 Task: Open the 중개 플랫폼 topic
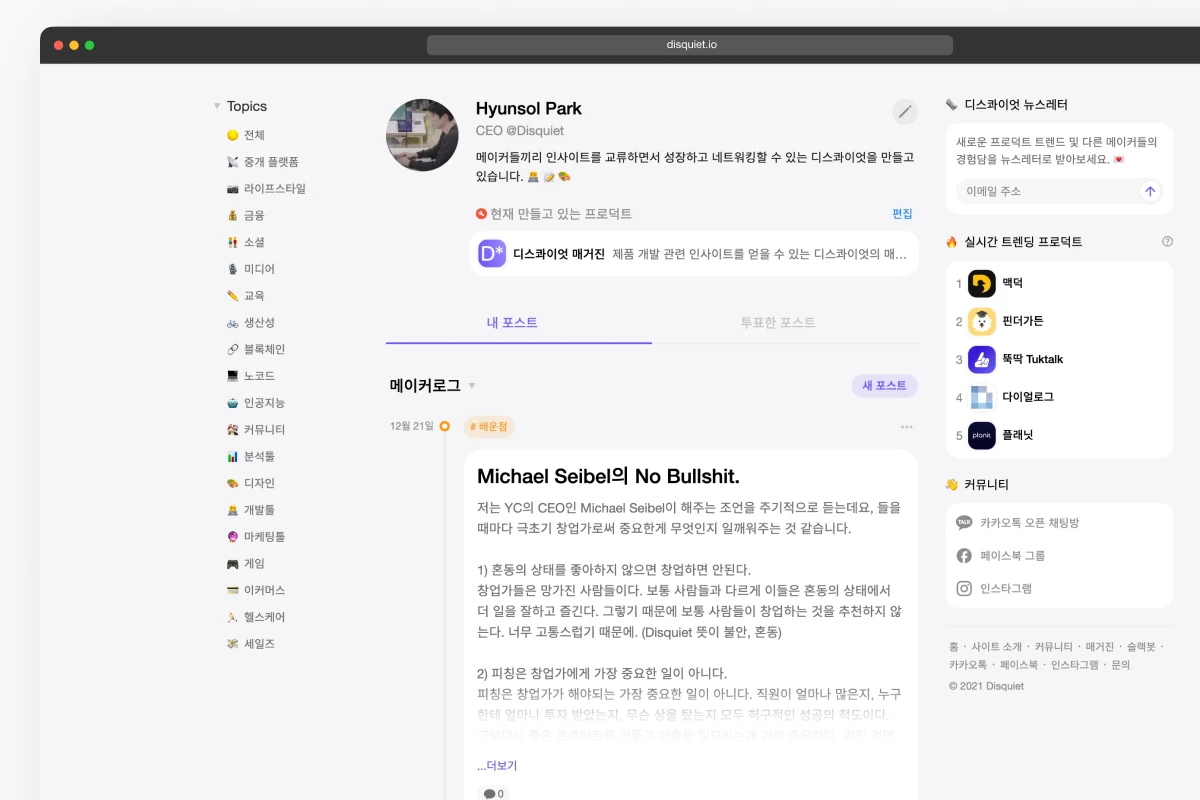(263, 162)
